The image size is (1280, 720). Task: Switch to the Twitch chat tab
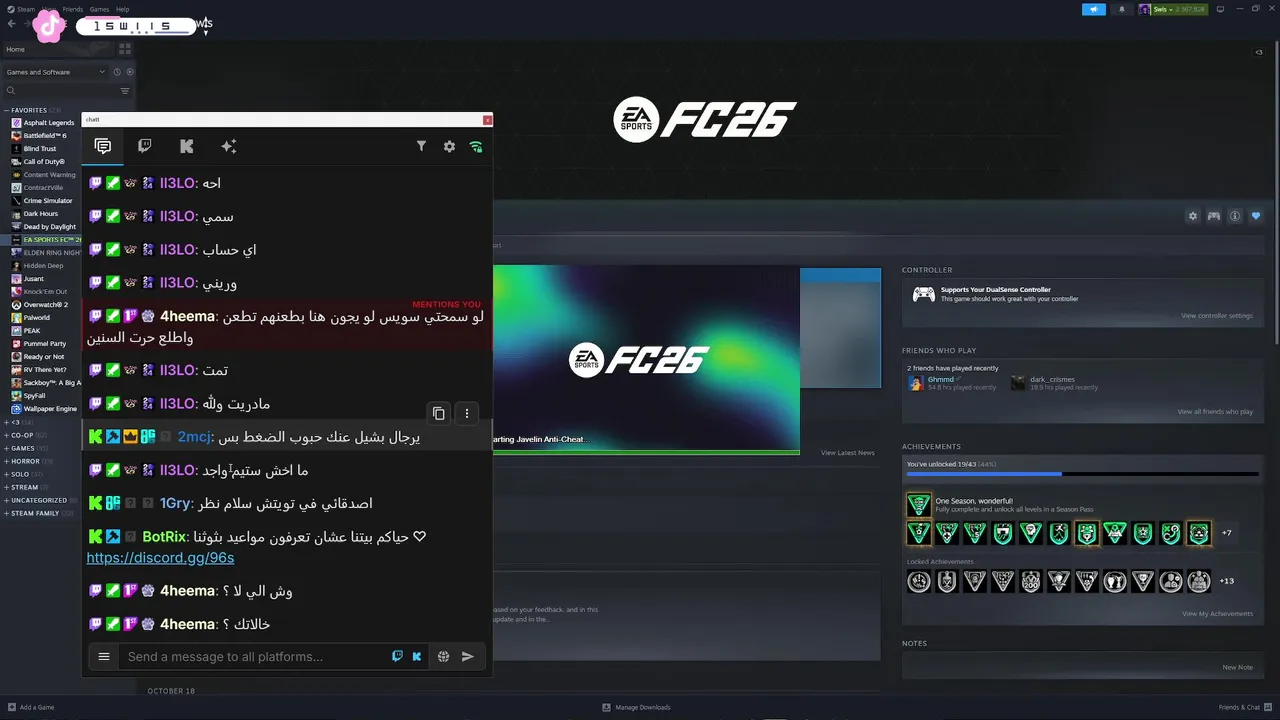[x=145, y=146]
